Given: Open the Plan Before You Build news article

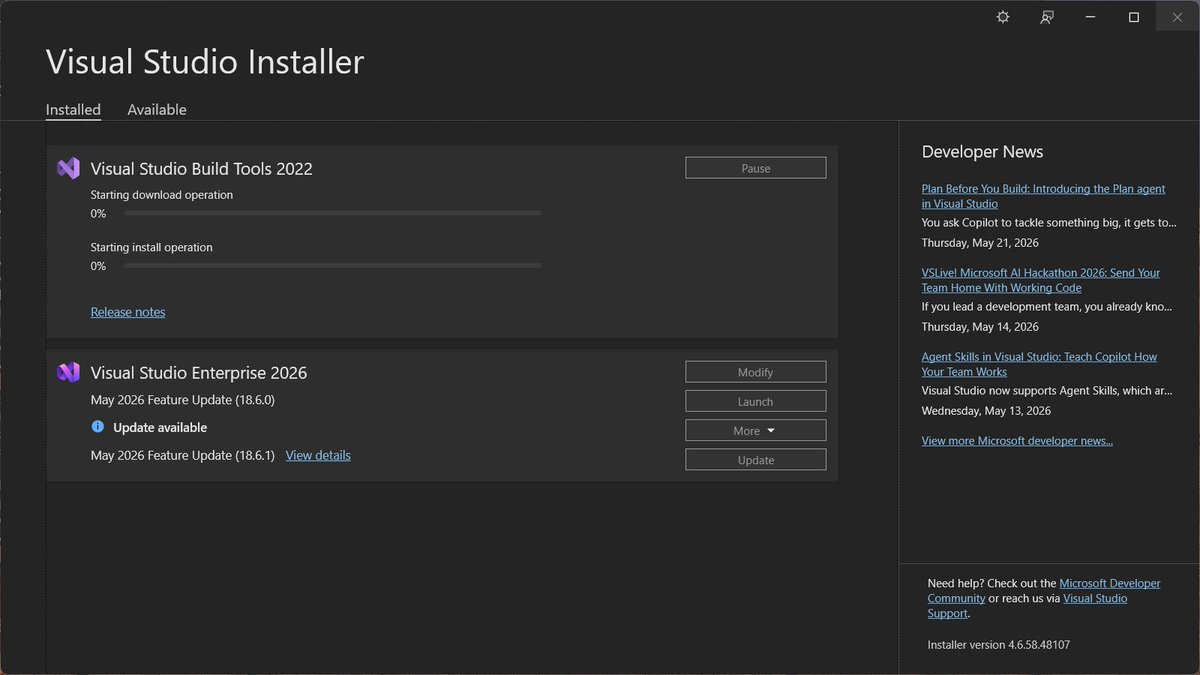Looking at the screenshot, I should click(x=1043, y=196).
